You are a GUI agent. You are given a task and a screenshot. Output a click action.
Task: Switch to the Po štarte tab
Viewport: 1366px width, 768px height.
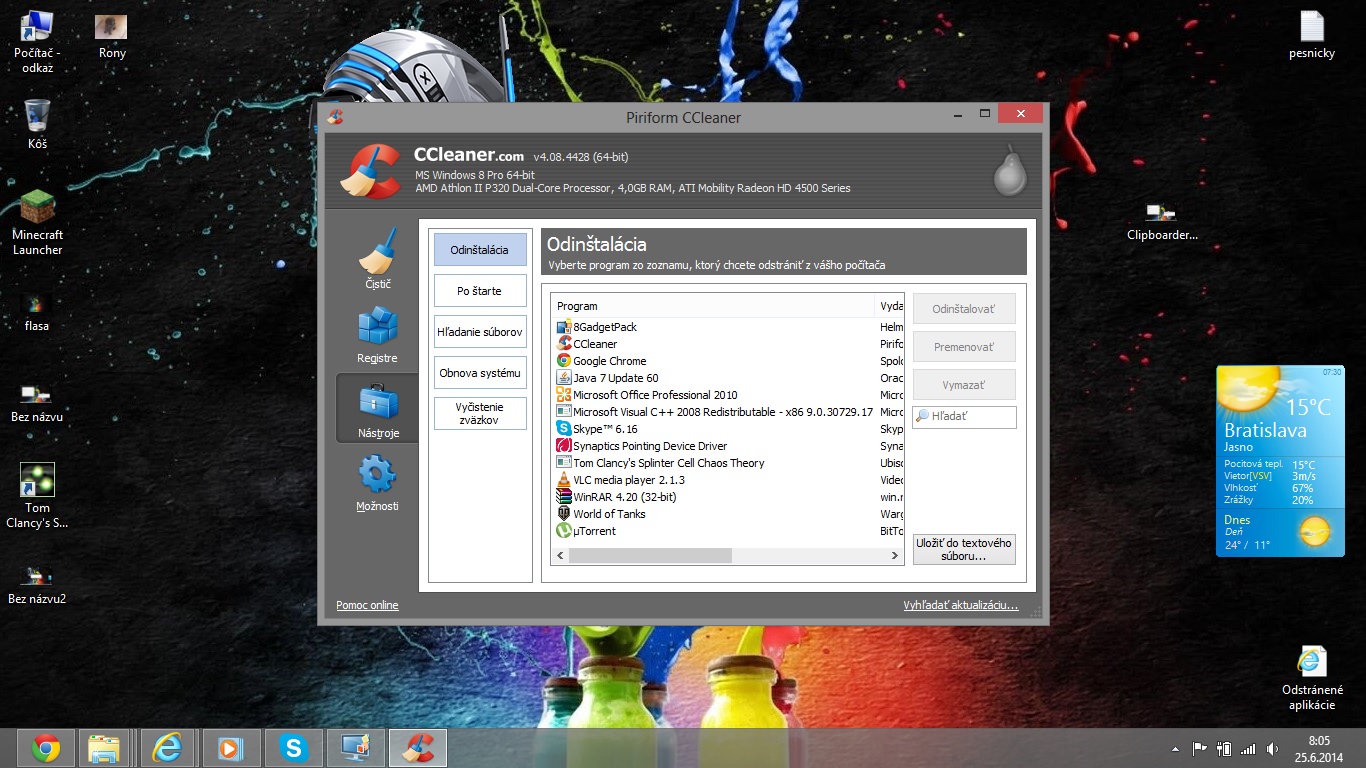[480, 290]
